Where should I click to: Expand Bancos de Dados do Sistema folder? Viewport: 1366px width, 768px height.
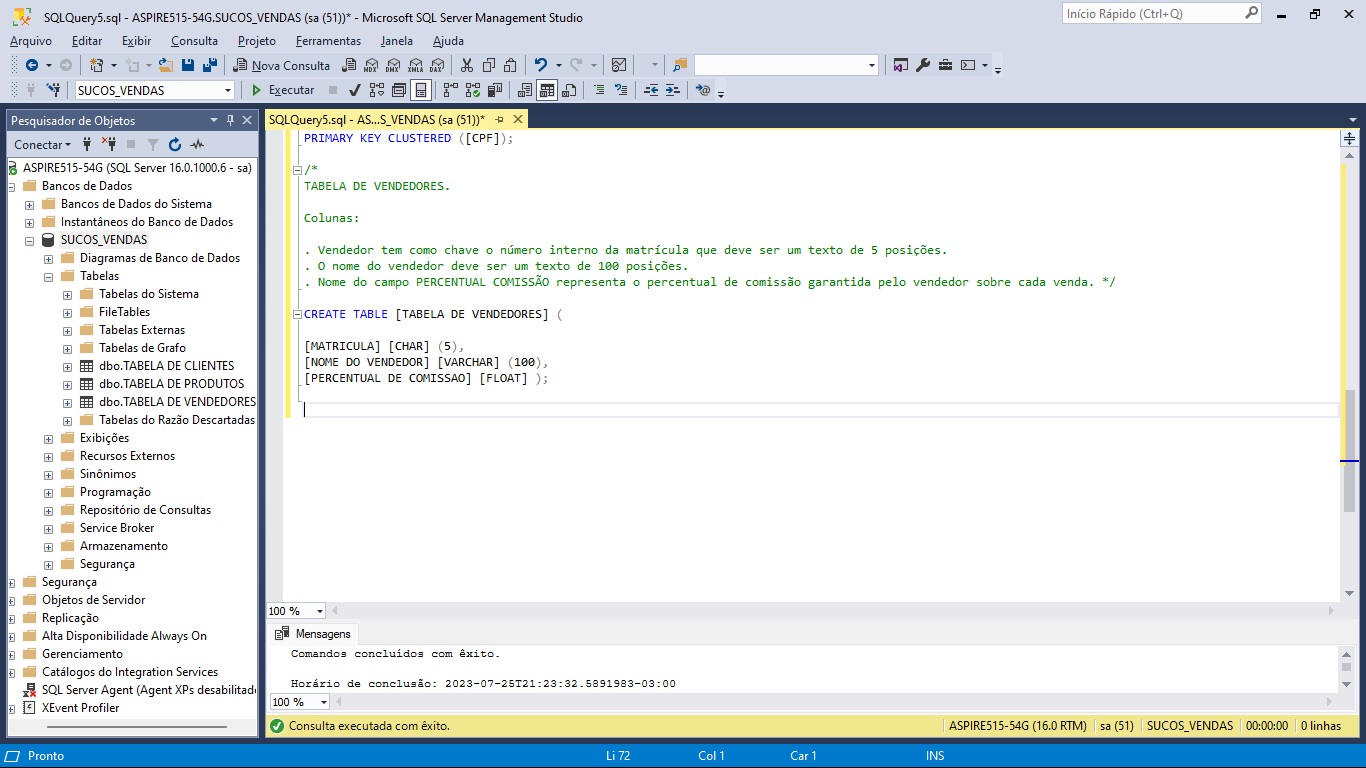(29, 204)
